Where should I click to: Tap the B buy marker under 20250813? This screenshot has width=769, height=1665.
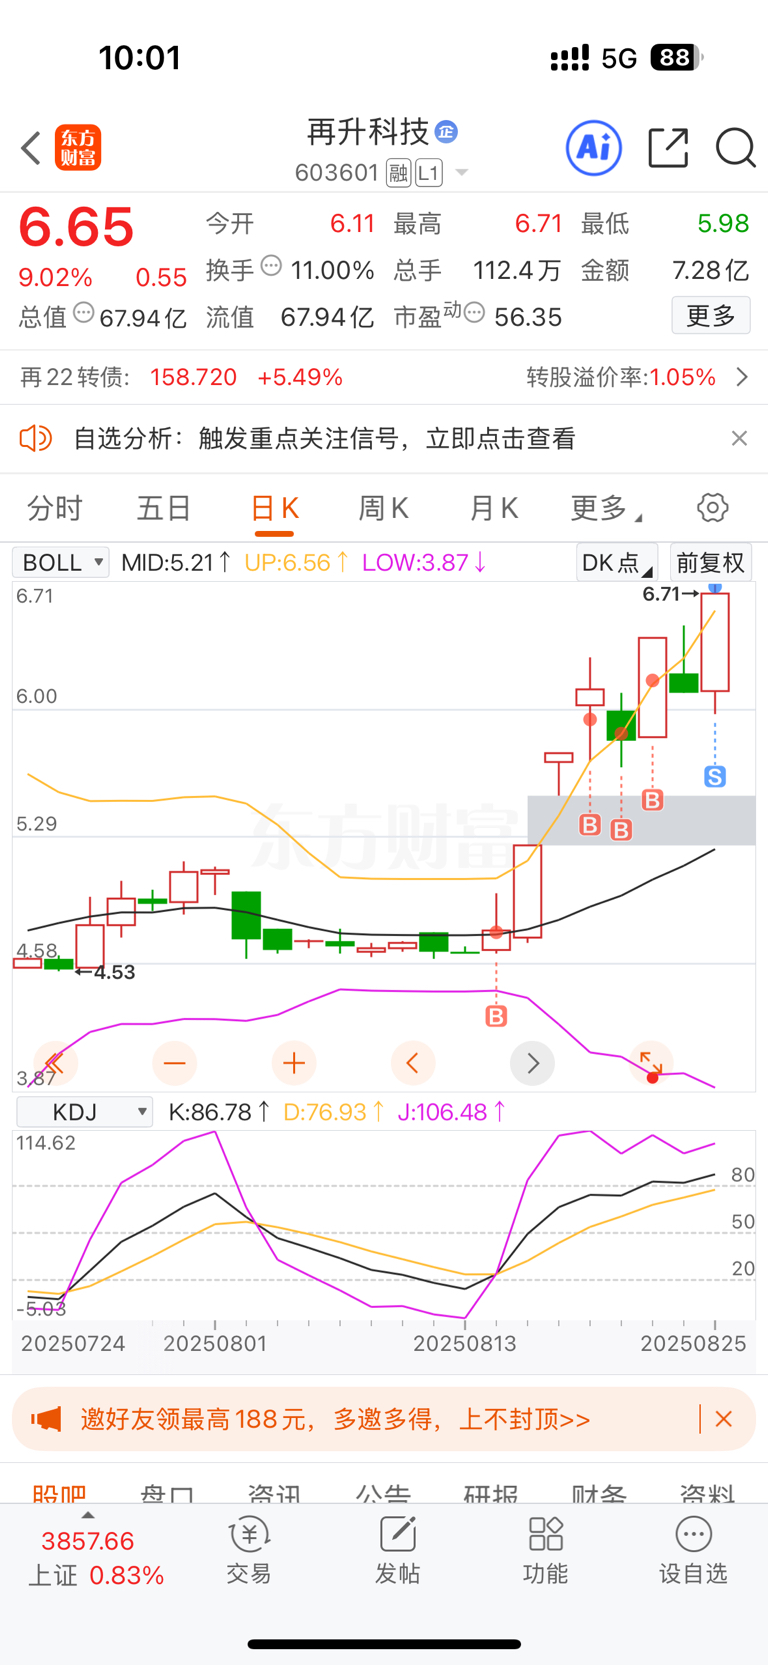click(496, 1017)
